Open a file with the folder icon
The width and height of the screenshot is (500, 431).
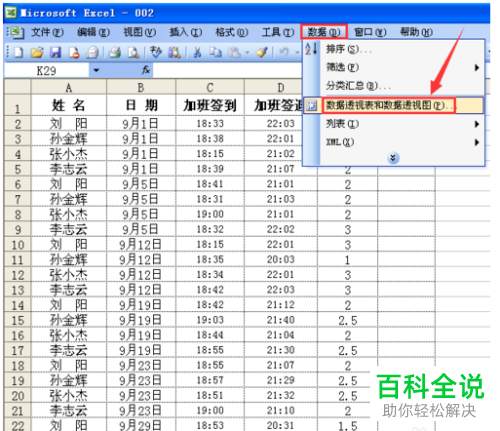(37, 52)
